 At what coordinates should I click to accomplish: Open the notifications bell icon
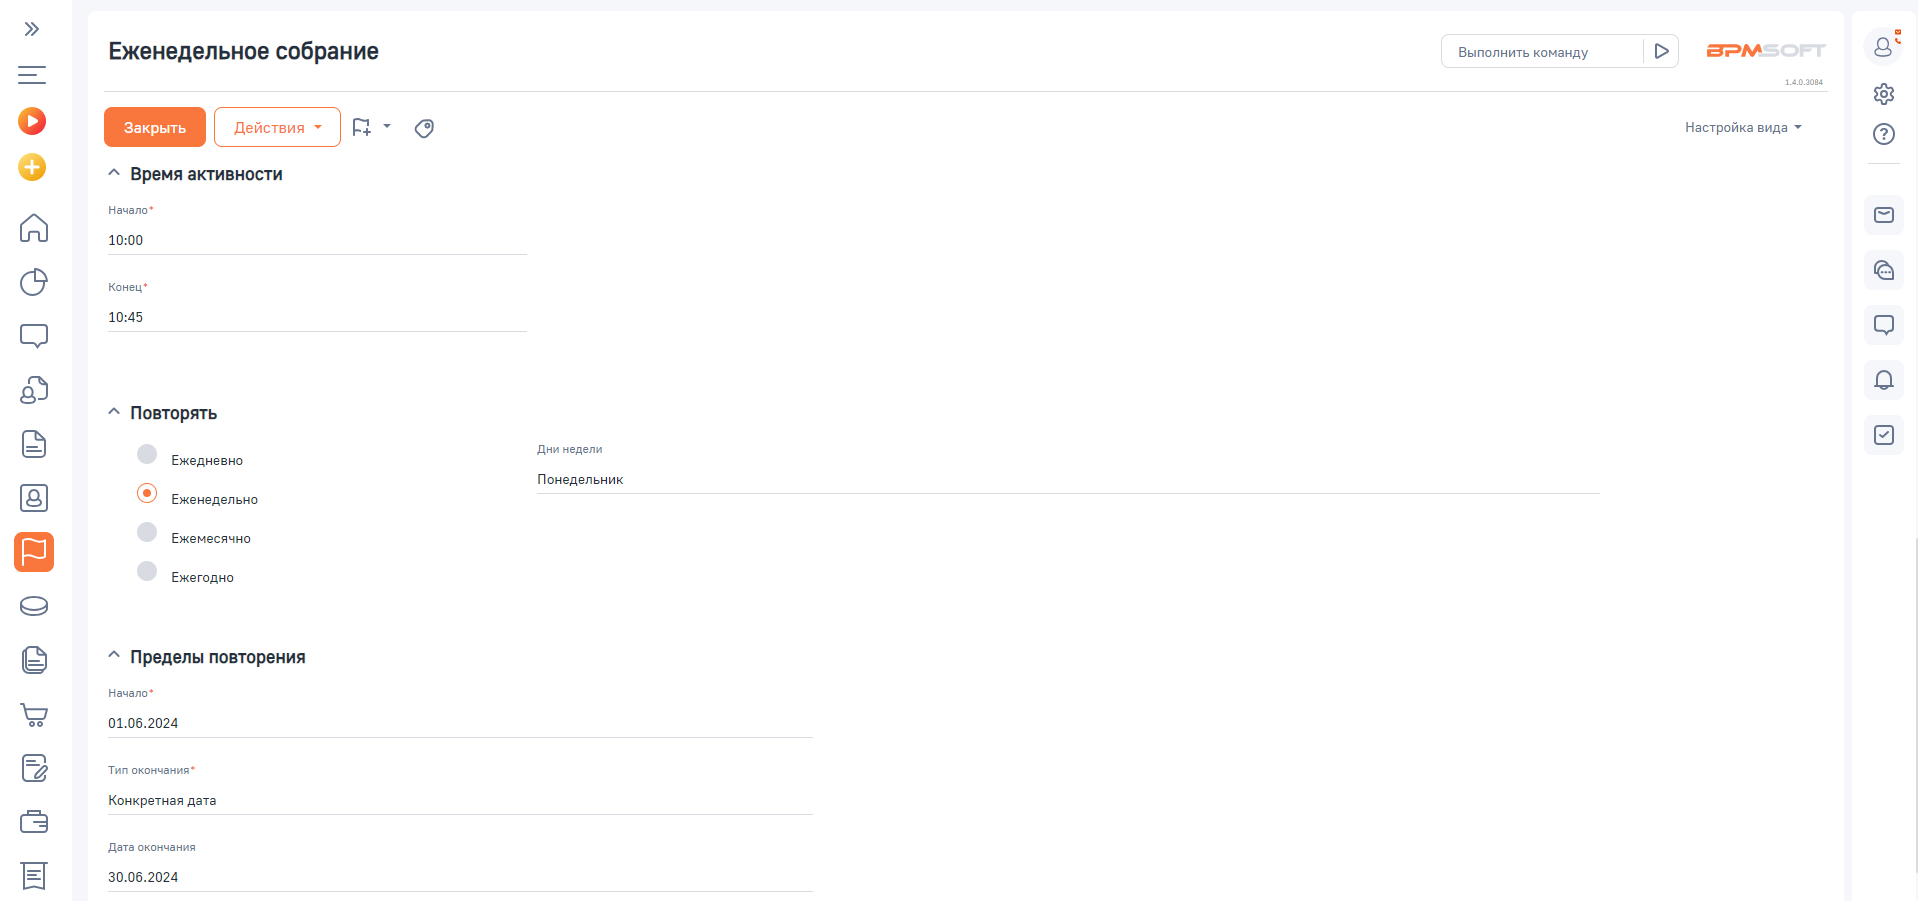(x=1883, y=380)
